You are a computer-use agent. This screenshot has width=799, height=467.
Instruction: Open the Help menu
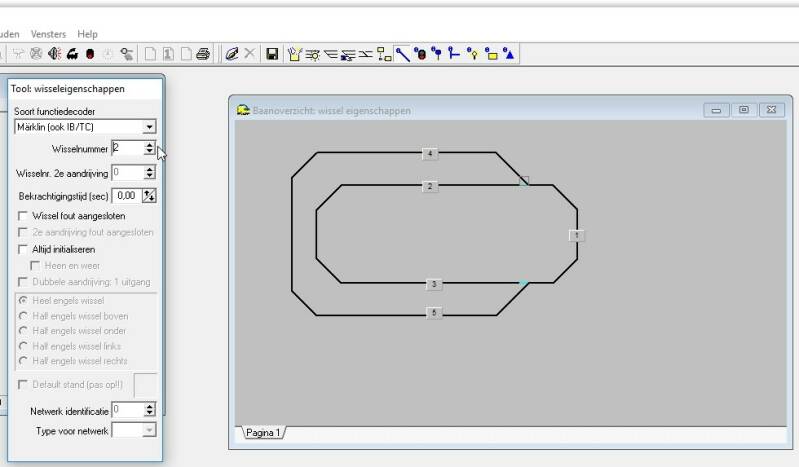[88, 33]
